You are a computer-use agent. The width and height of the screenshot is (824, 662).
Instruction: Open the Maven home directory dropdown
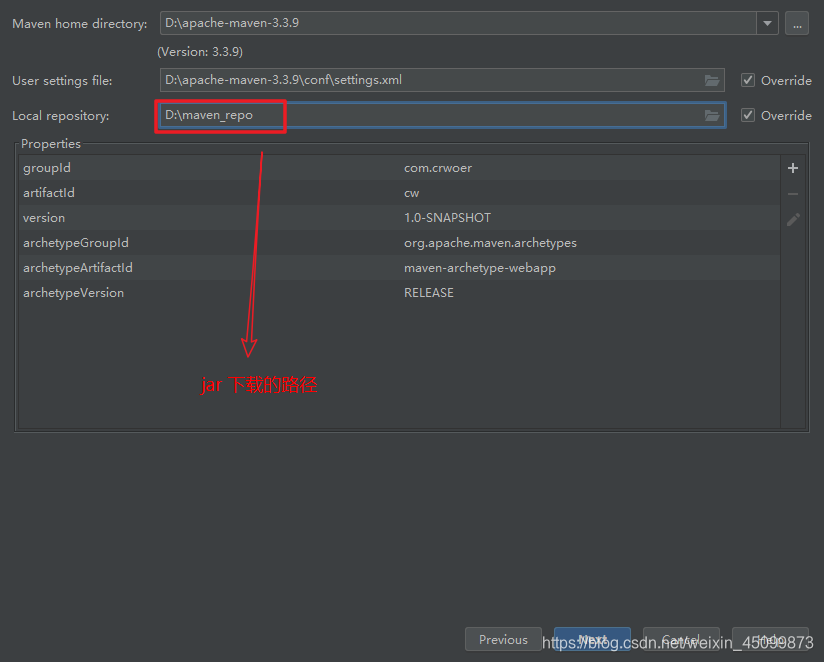point(767,24)
